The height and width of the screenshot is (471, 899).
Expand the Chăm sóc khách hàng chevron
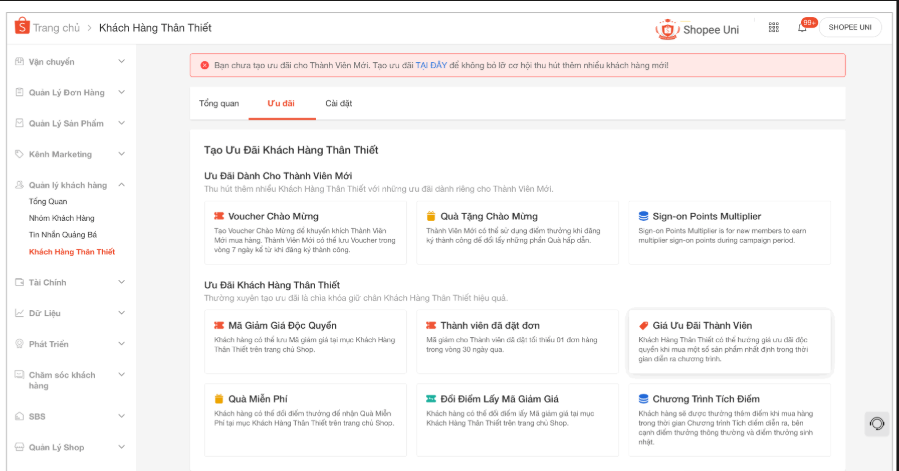point(122,375)
